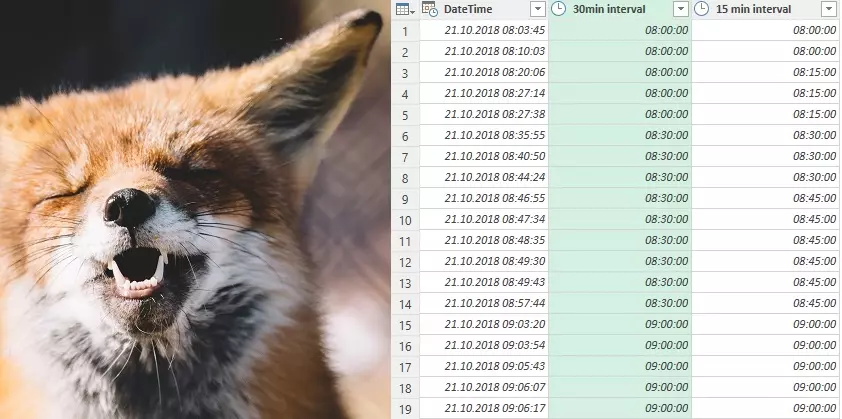This screenshot has height=419, width=842.
Task: Click 15 min interval cell in row 2
Action: point(766,52)
